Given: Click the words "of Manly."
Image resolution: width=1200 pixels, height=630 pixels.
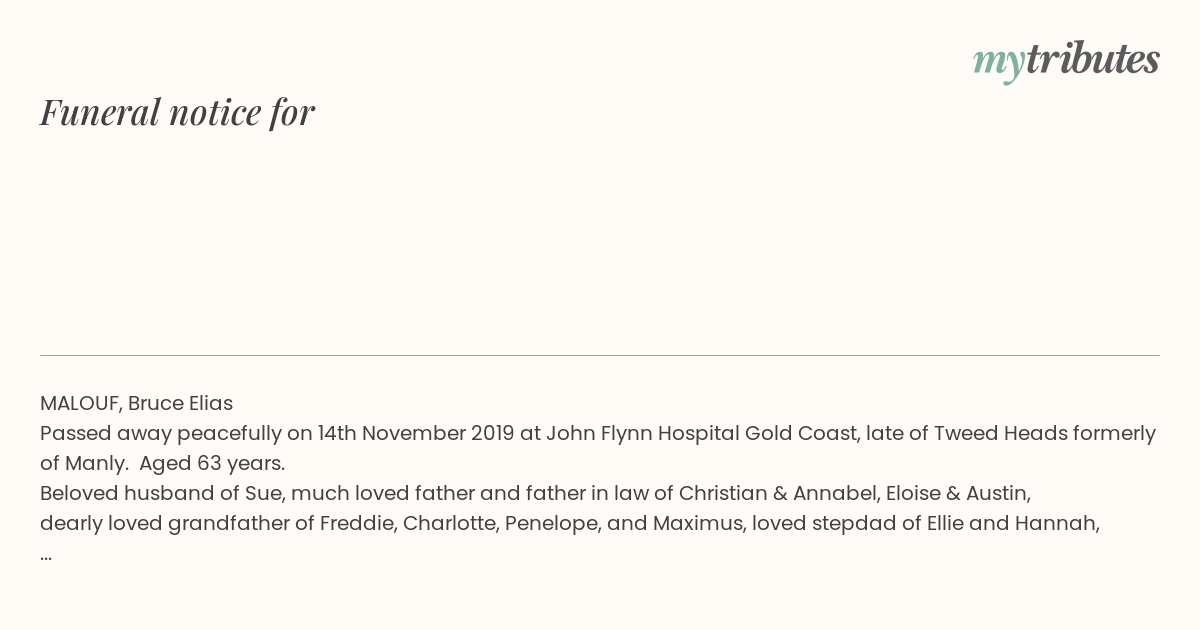Looking at the screenshot, I should (x=83, y=463).
